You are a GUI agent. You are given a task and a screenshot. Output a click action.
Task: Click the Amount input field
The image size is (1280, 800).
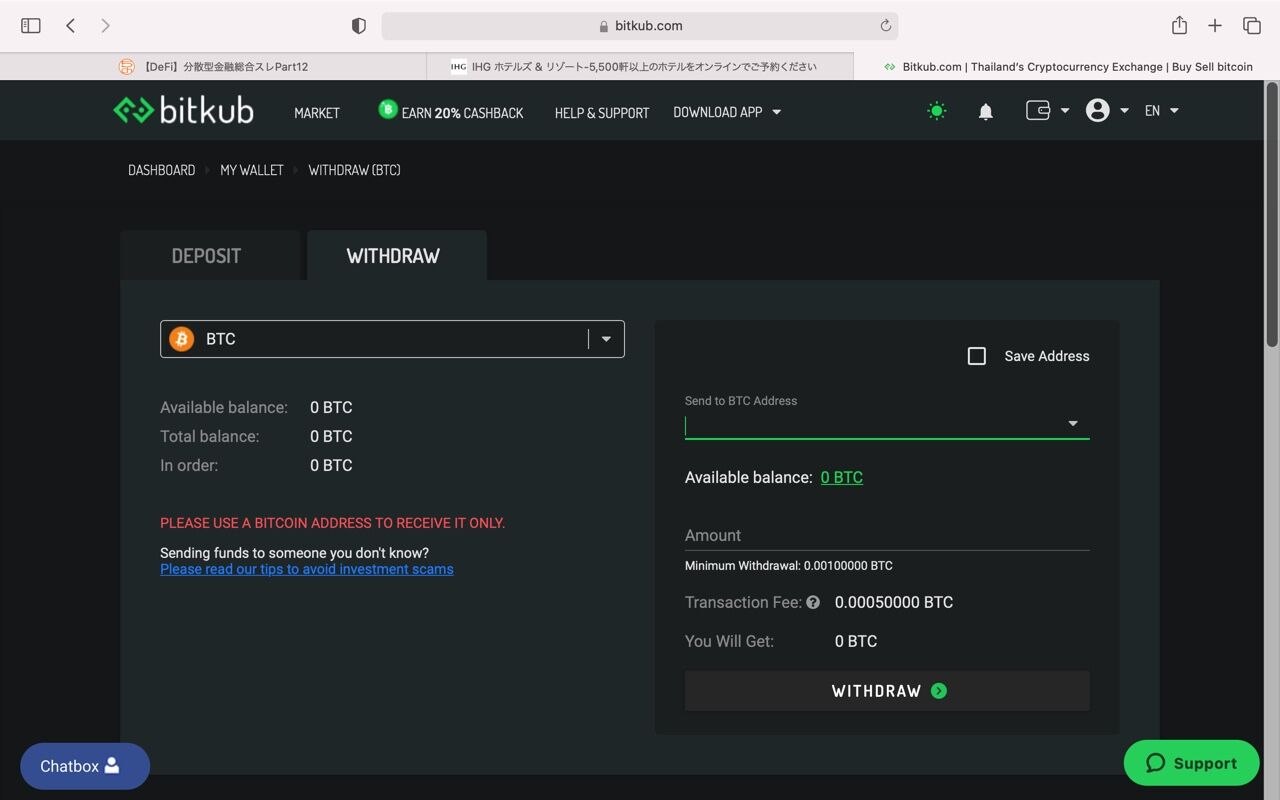887,535
